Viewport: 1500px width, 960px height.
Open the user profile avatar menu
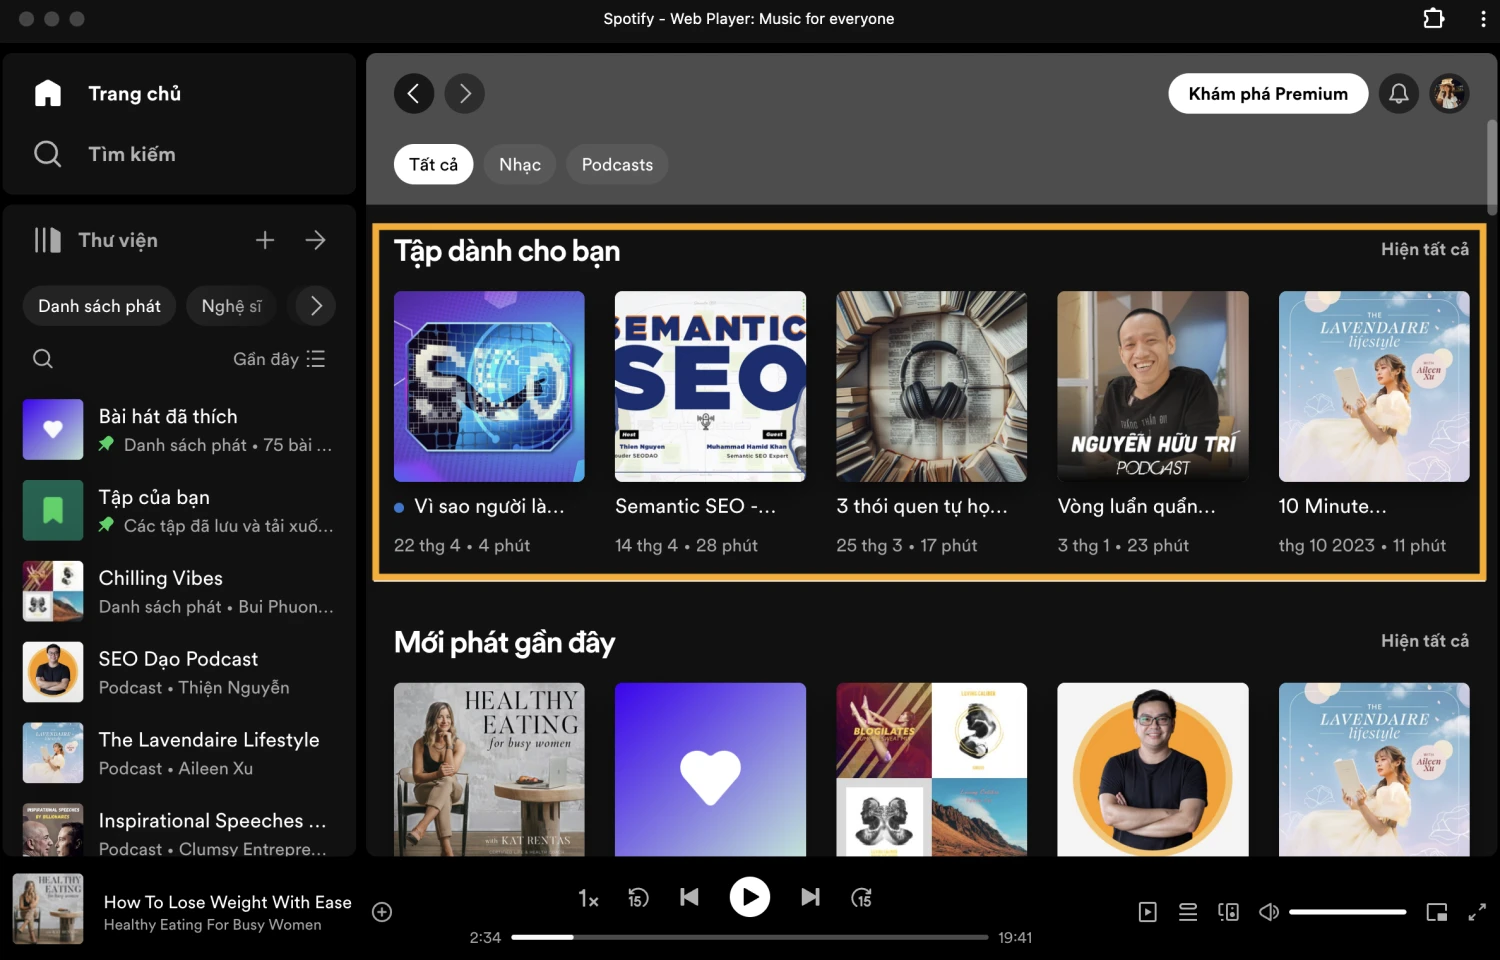click(1449, 93)
